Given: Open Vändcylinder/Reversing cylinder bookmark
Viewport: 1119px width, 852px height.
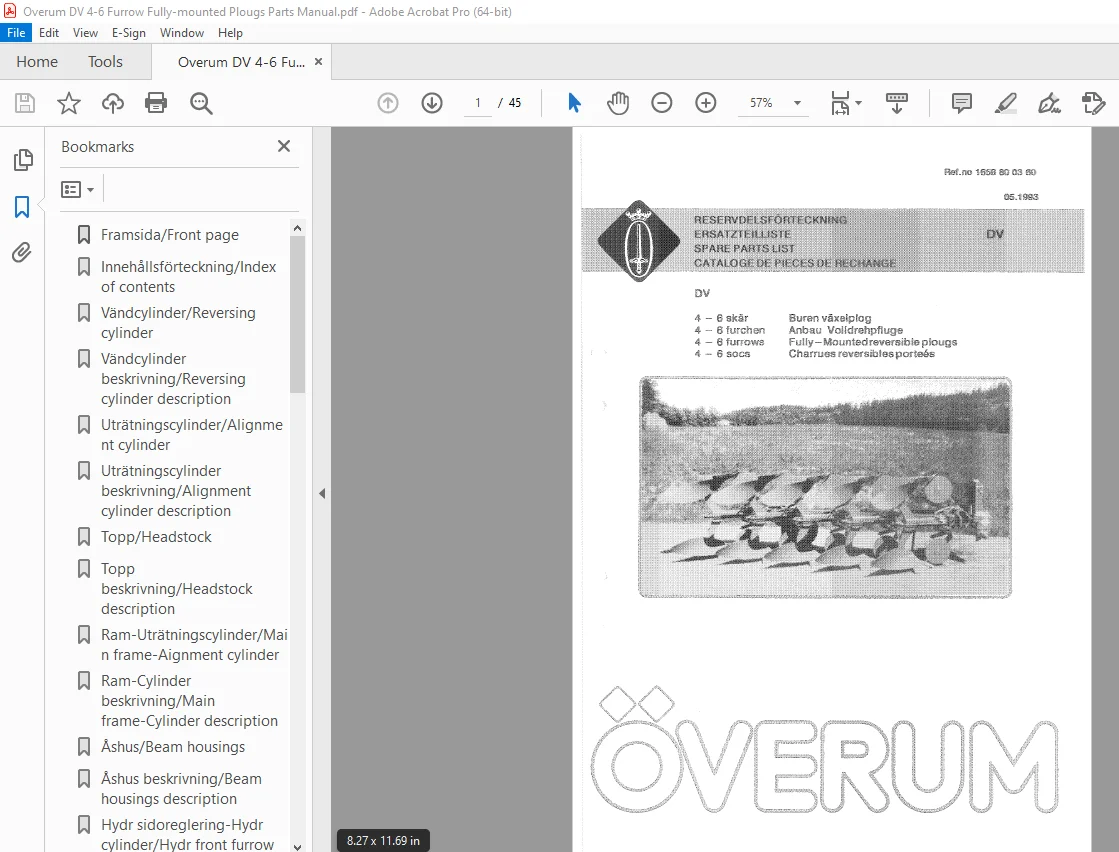Looking at the screenshot, I should [178, 323].
